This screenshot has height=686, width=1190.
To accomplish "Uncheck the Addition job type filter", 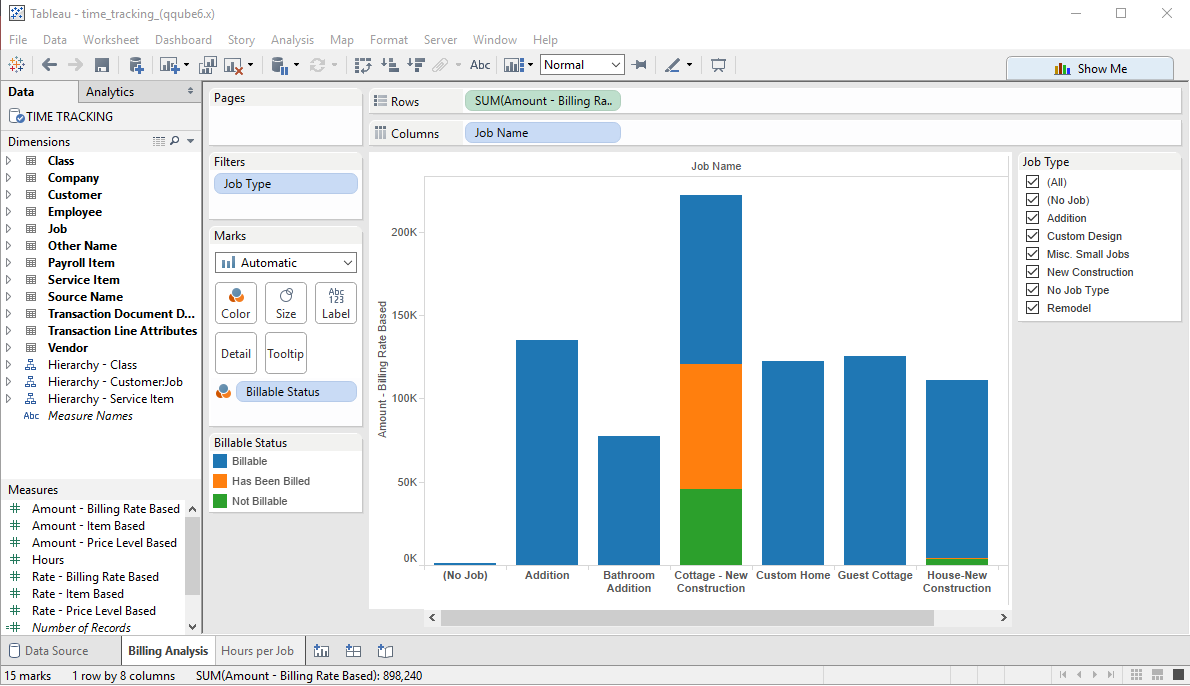I will 1033,218.
